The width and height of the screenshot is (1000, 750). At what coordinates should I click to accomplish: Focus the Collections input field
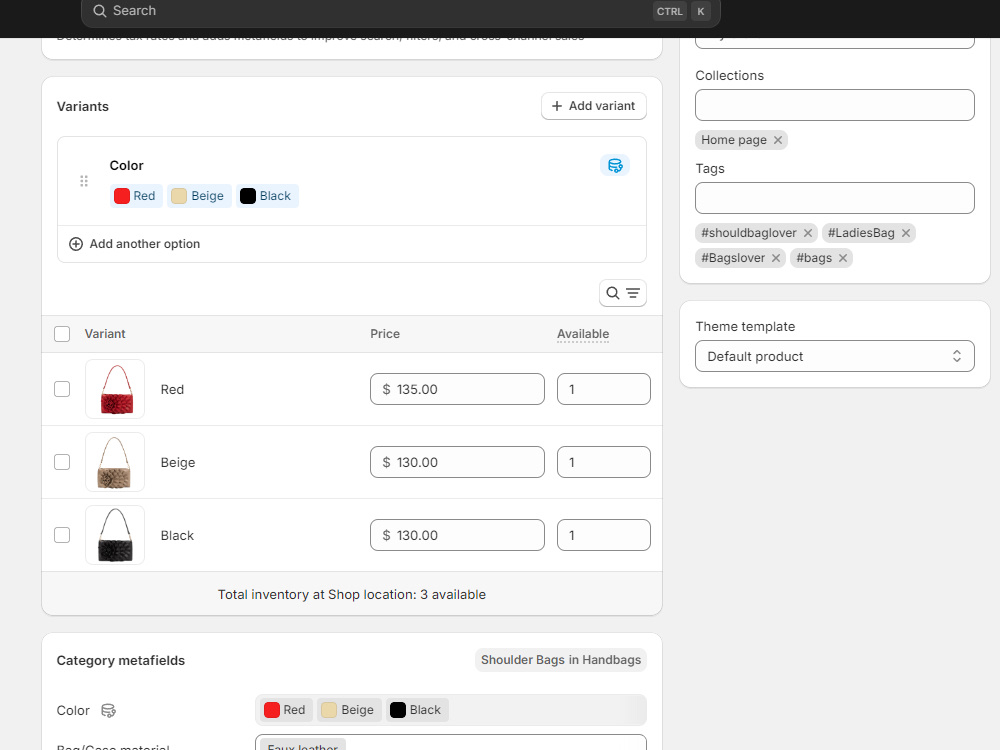point(834,105)
